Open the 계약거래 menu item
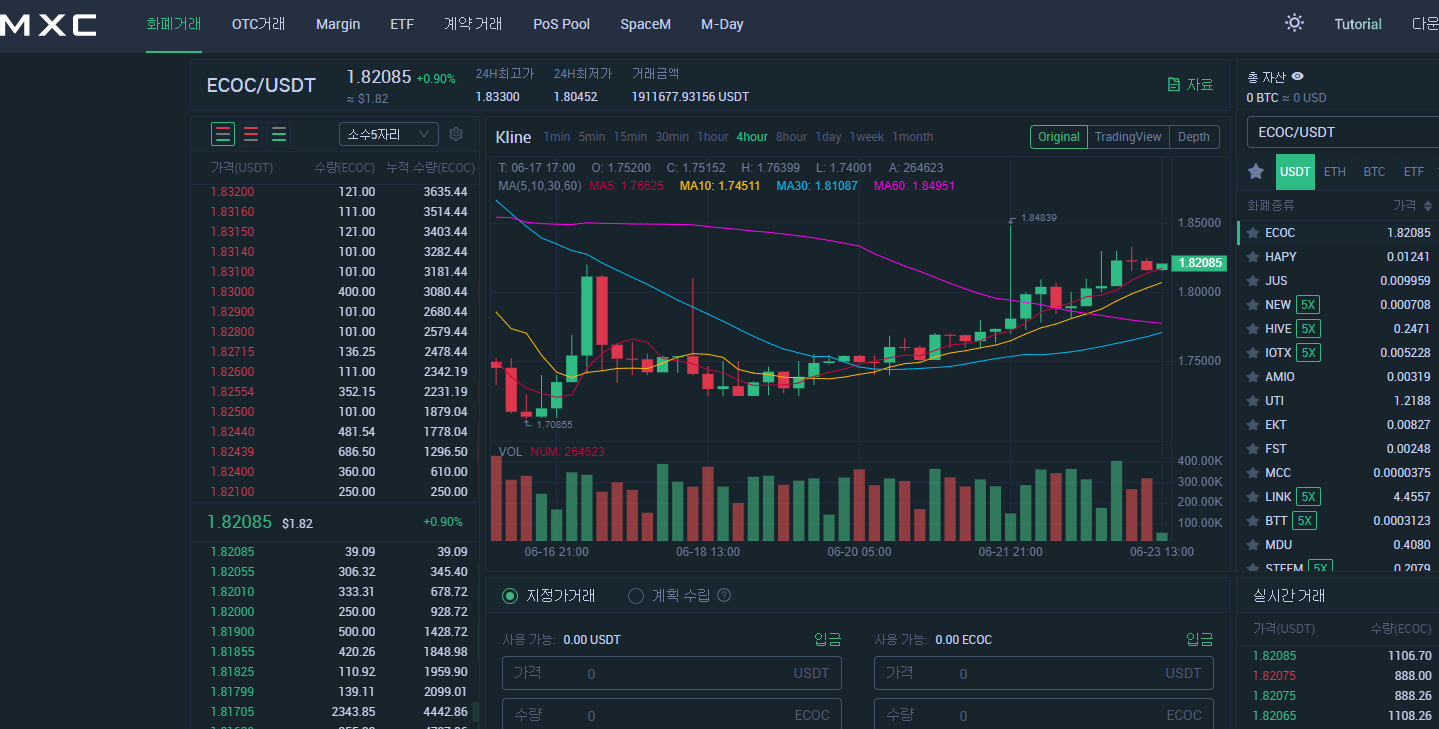The width and height of the screenshot is (1439, 729). coord(473,24)
